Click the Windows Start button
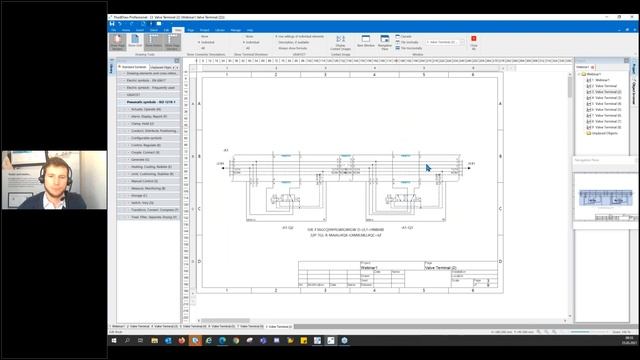The width and height of the screenshot is (640, 360). 114,340
